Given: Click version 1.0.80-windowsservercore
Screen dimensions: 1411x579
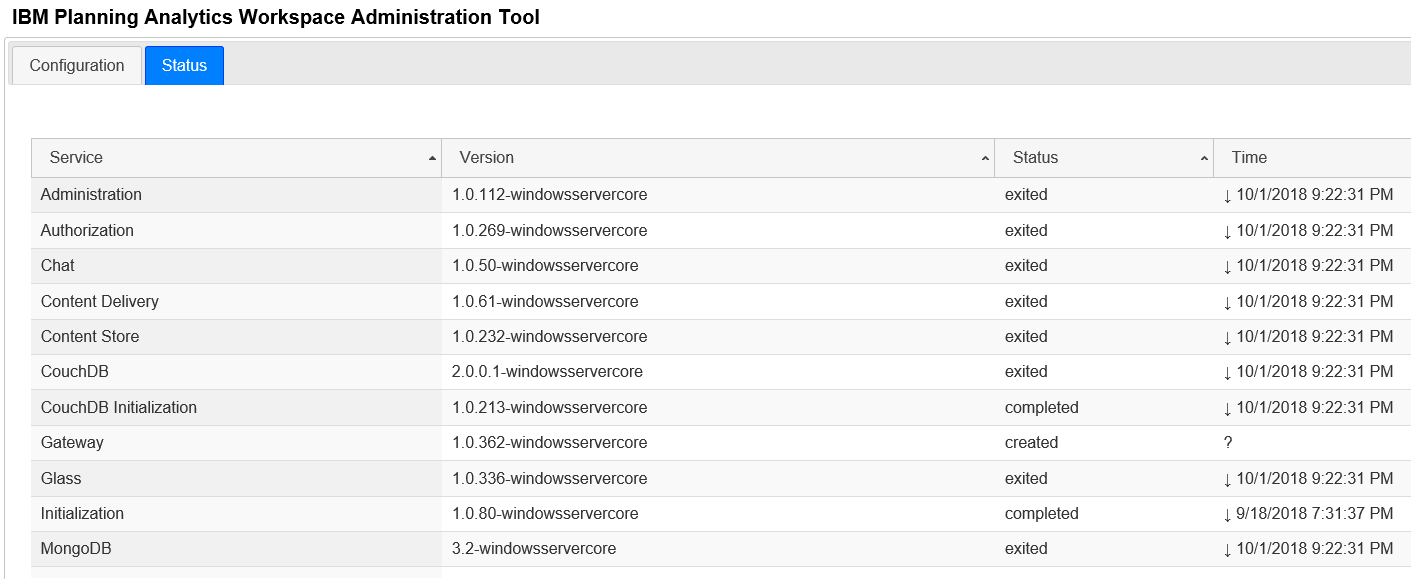Looking at the screenshot, I should [545, 514].
